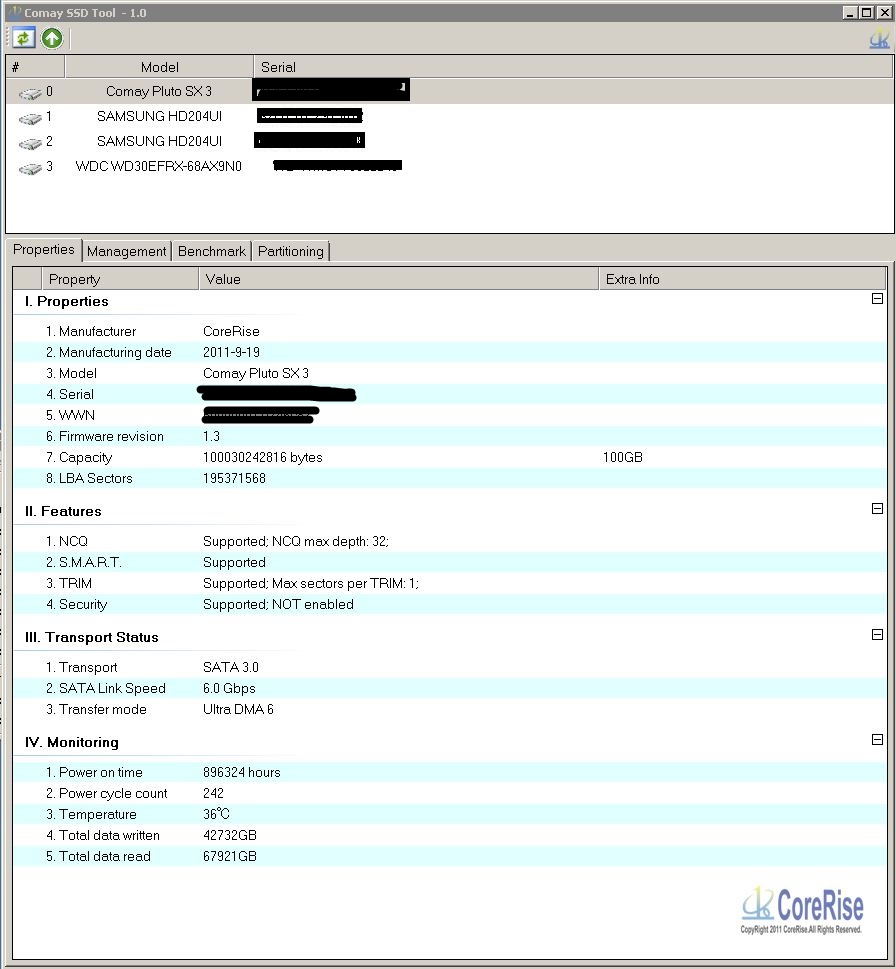
Task: Open the Partitioning tab
Action: click(290, 251)
